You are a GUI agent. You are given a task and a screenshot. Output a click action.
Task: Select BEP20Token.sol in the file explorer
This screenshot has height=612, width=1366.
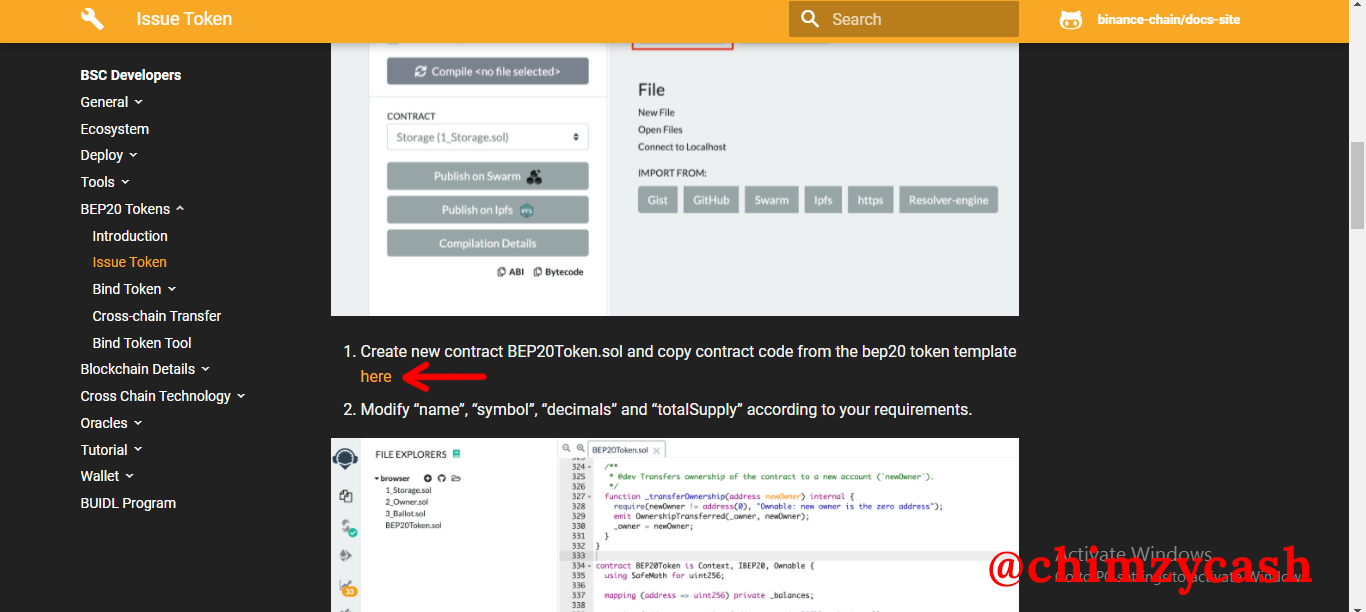click(x=413, y=525)
